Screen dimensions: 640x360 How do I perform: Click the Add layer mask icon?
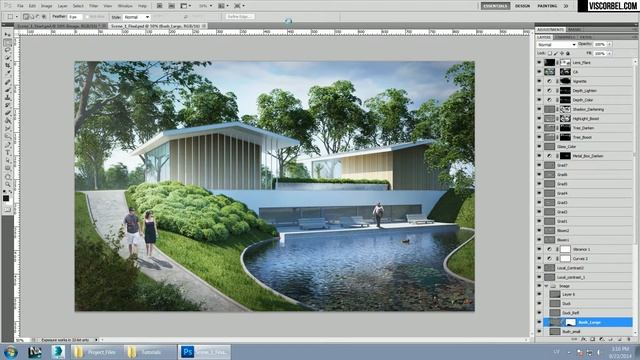[592, 339]
